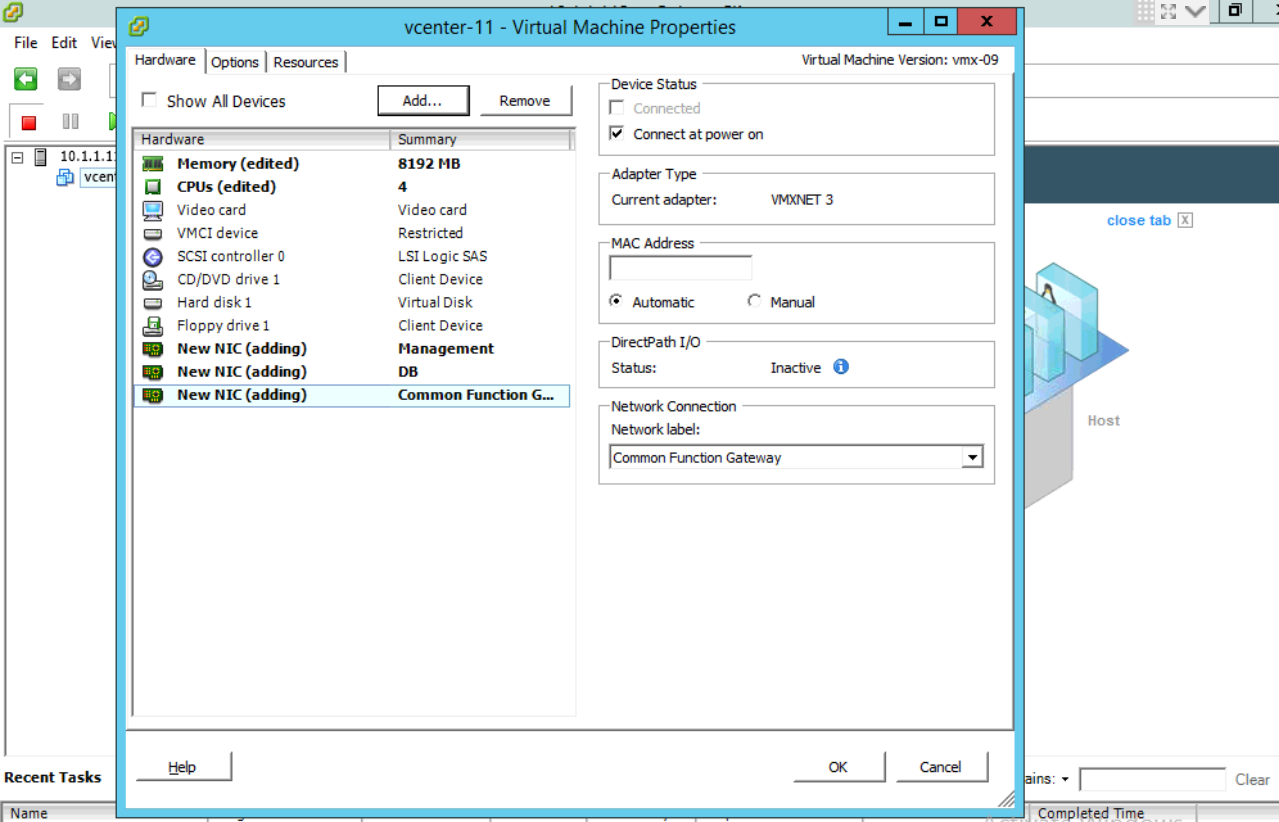This screenshot has width=1279, height=822.
Task: Enable the Show All Devices checkbox
Action: coord(149,101)
